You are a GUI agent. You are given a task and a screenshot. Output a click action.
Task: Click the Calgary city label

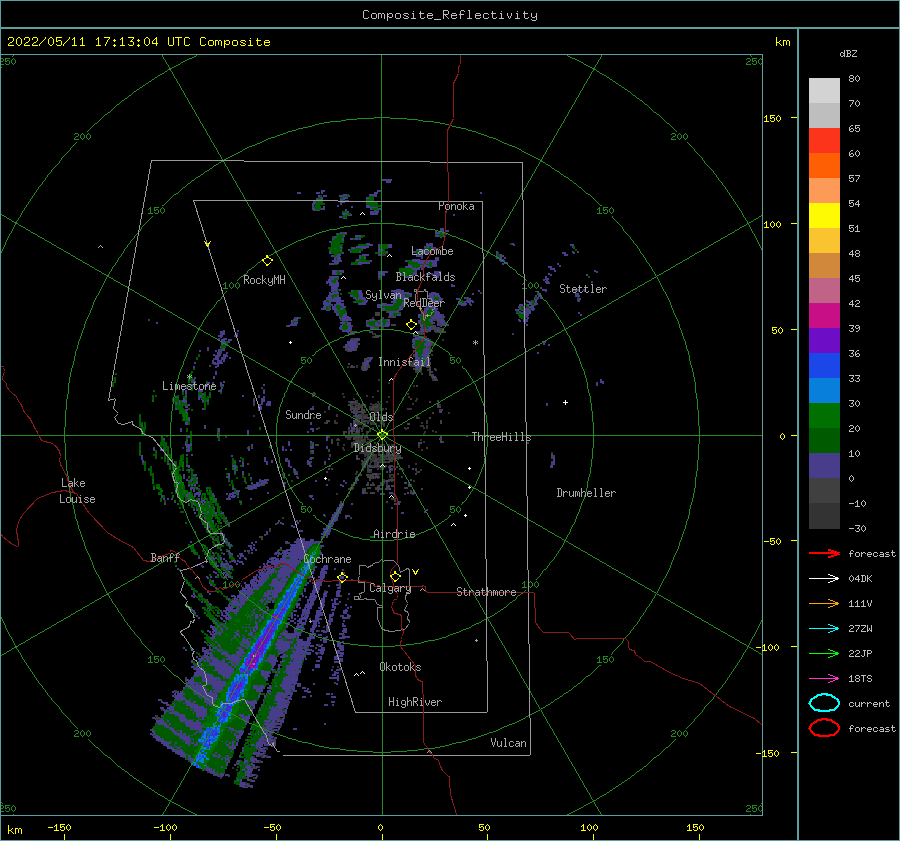coord(390,588)
